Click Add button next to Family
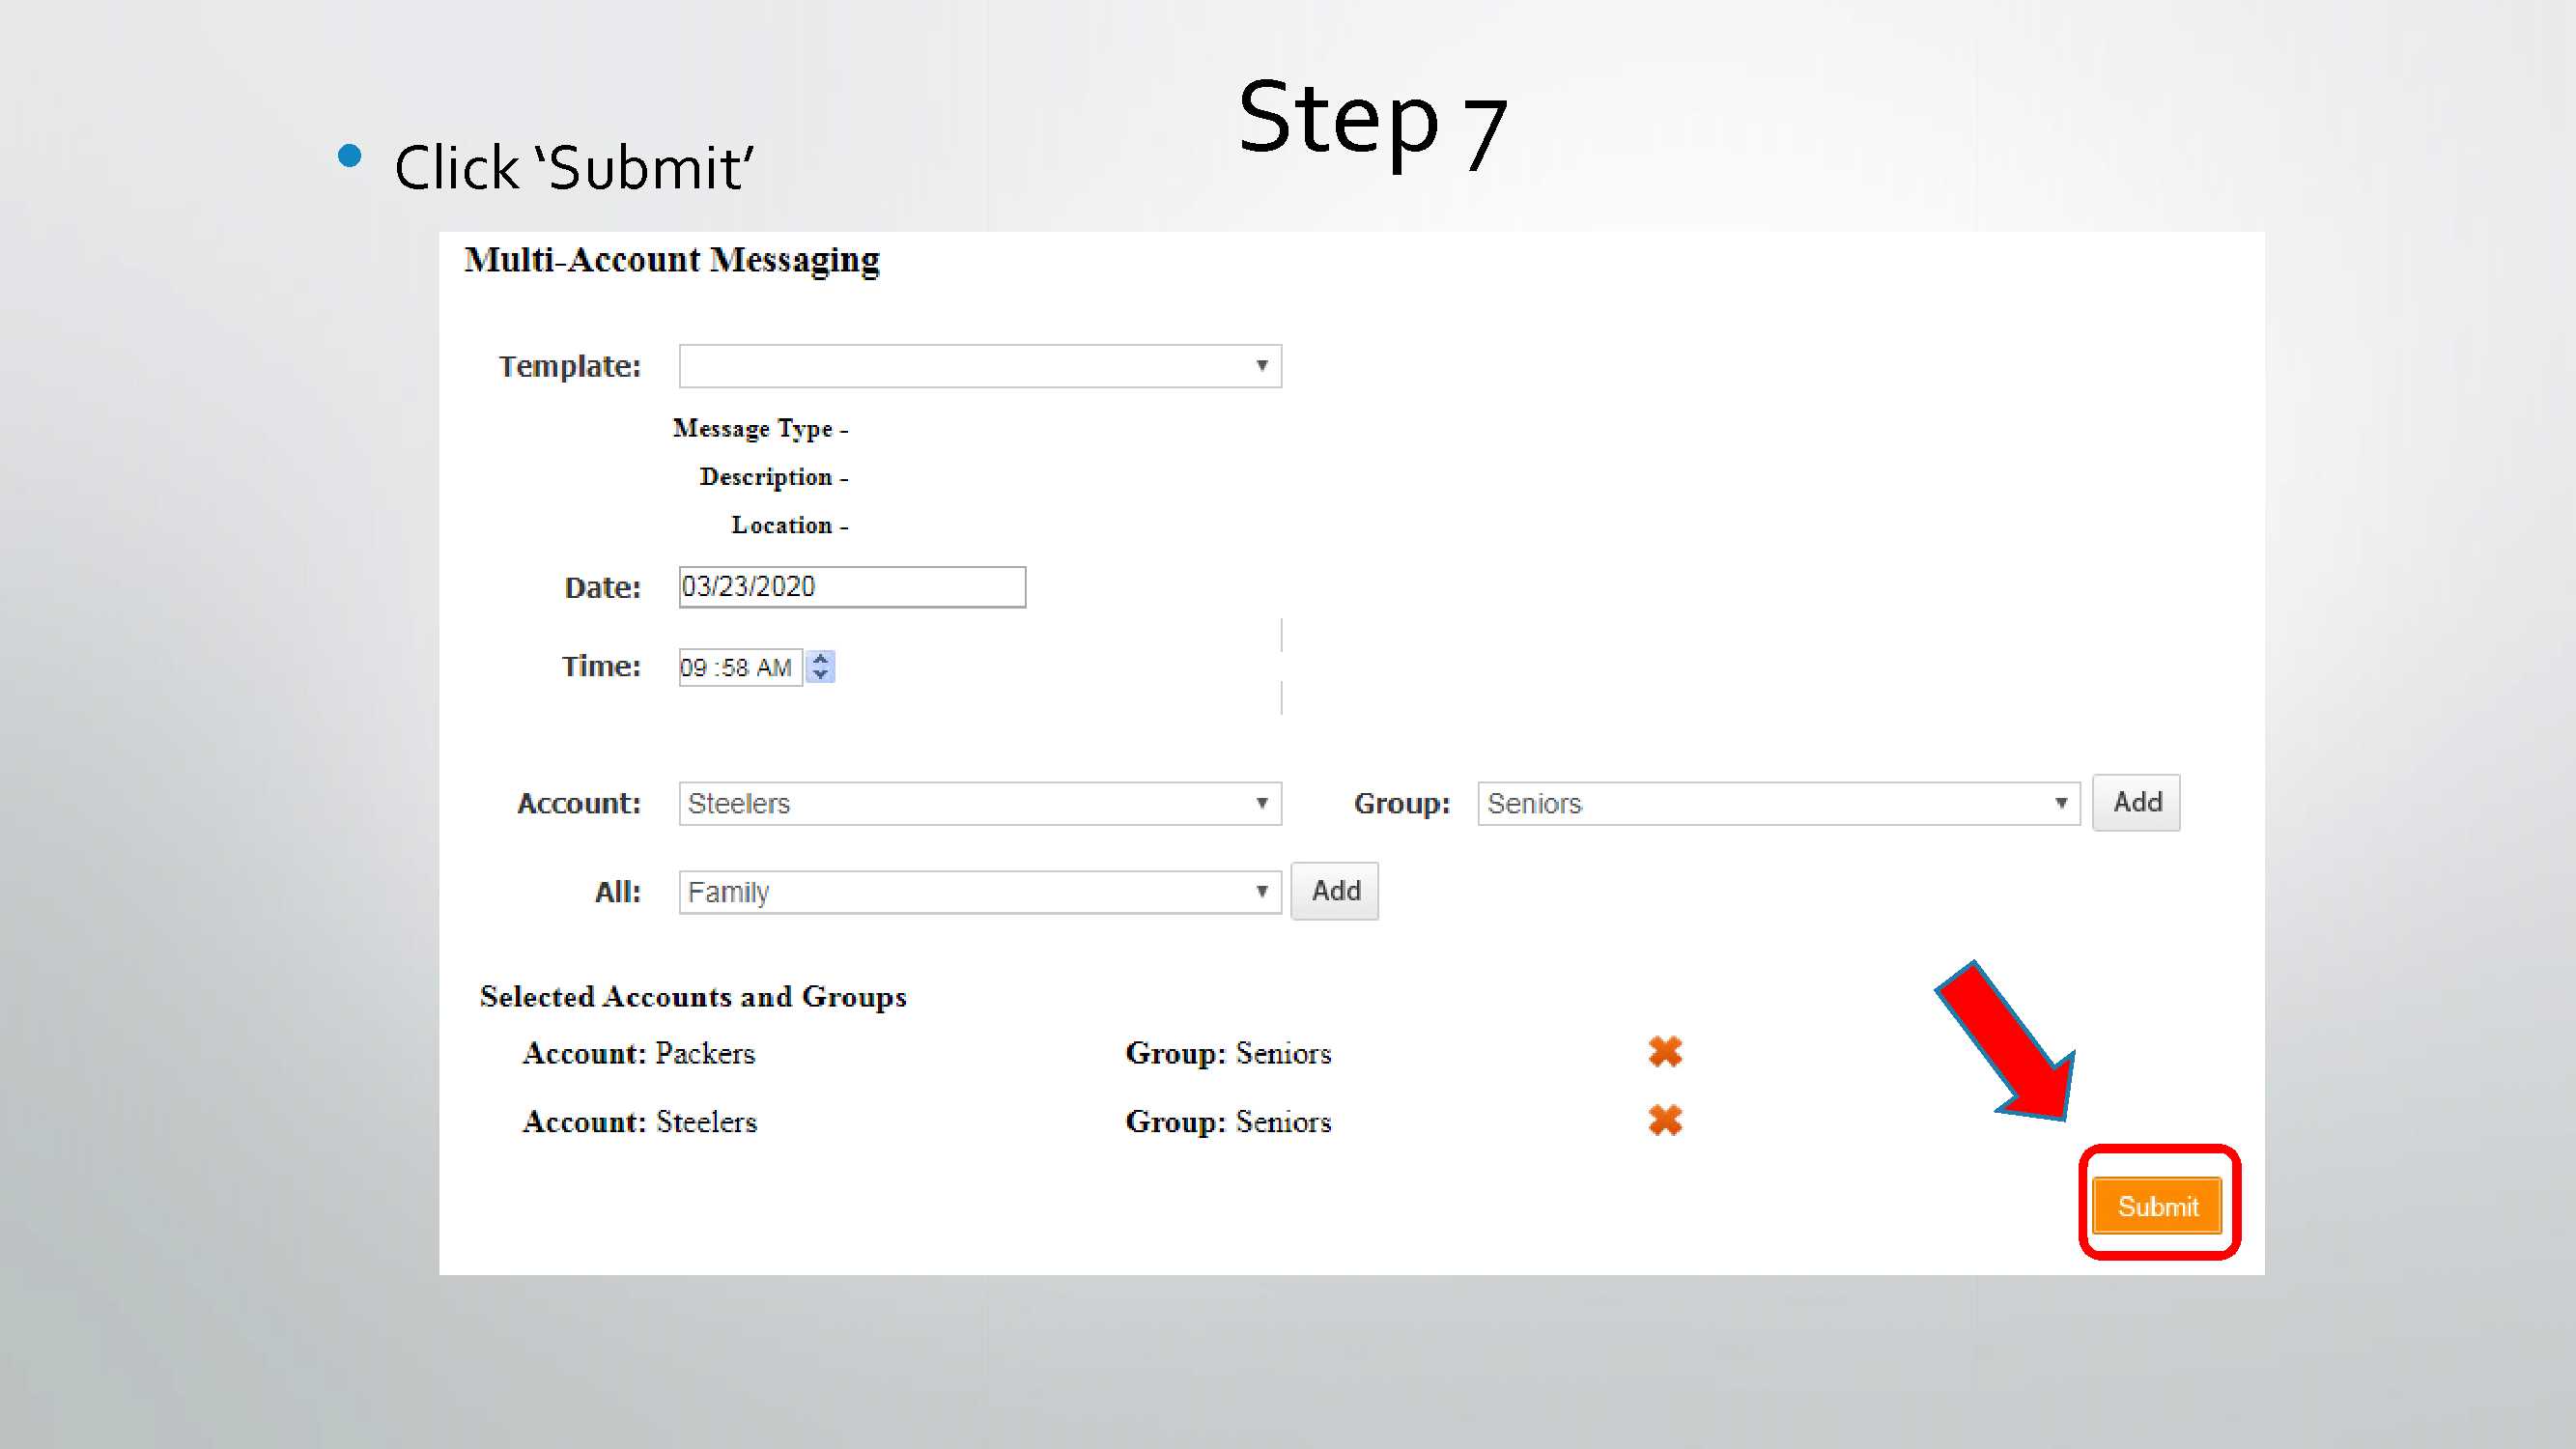 click(1335, 891)
